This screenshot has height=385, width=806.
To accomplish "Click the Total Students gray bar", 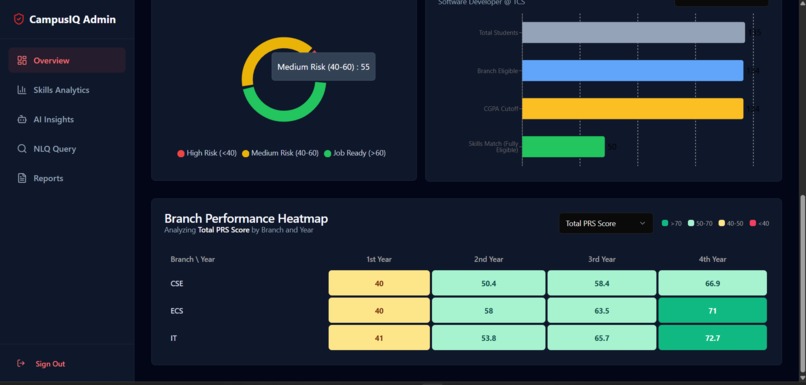I will point(633,32).
